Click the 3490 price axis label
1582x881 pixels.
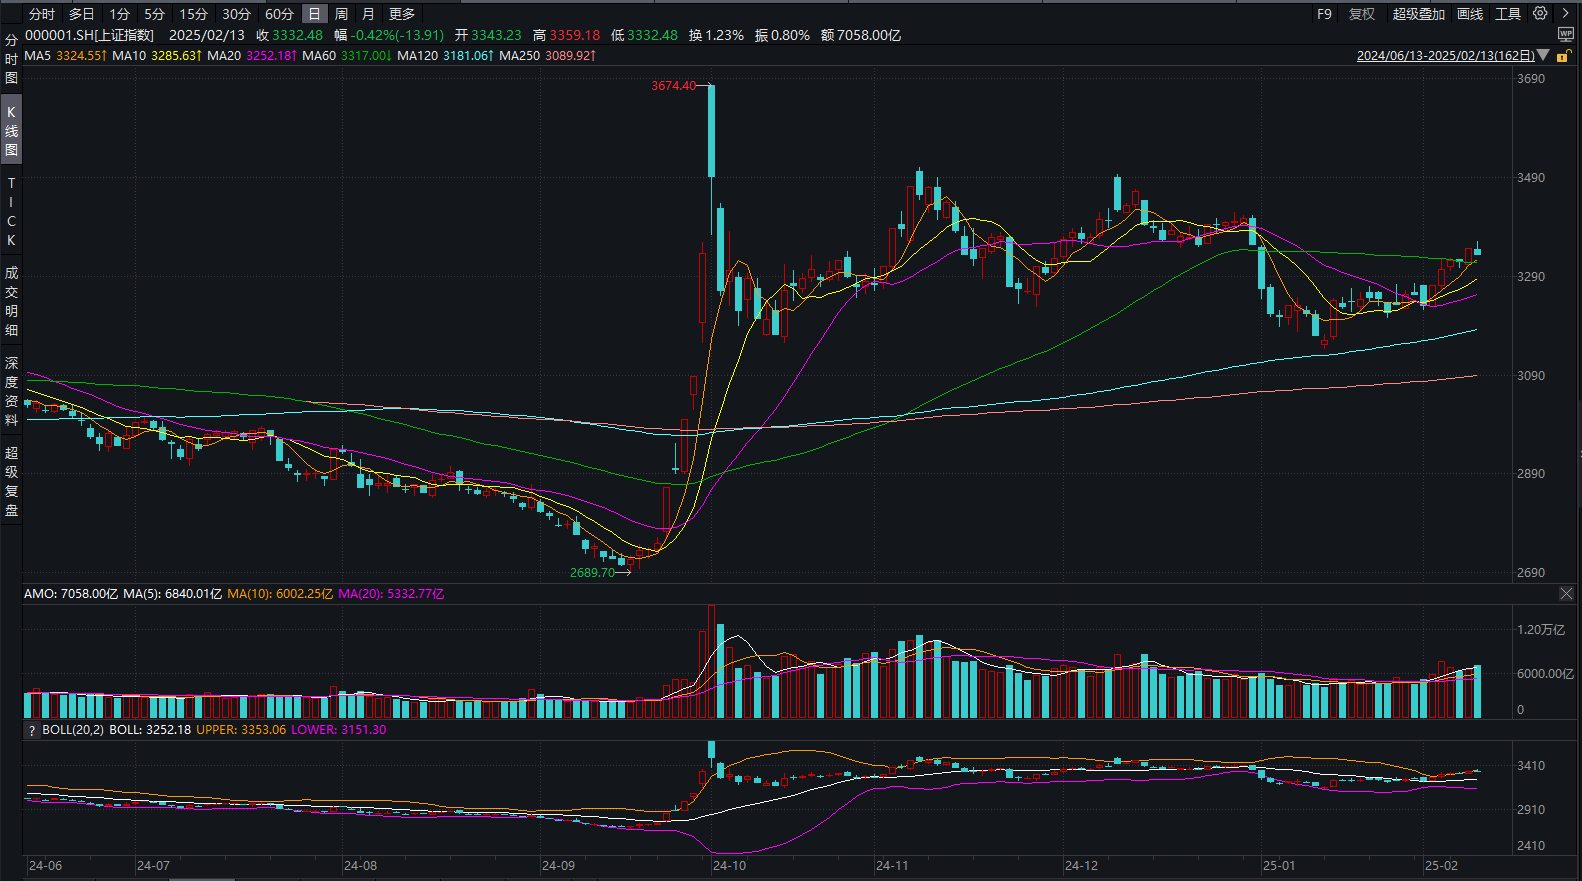tap(1531, 178)
